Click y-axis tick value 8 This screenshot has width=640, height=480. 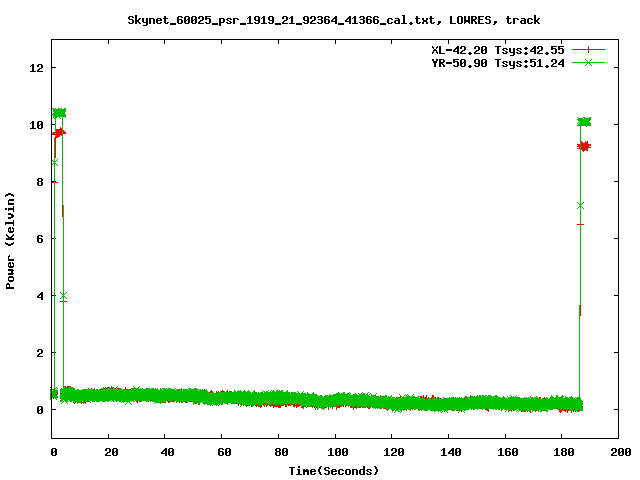pyautogui.click(x=40, y=182)
